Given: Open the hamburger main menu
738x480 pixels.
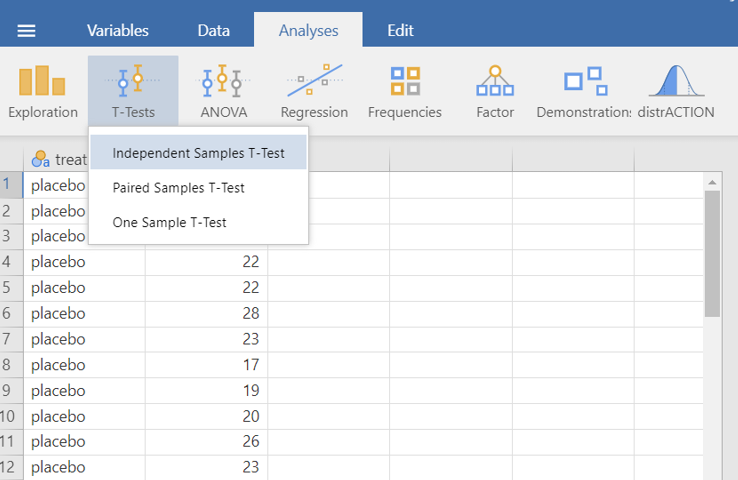Looking at the screenshot, I should pyautogui.click(x=27, y=30).
